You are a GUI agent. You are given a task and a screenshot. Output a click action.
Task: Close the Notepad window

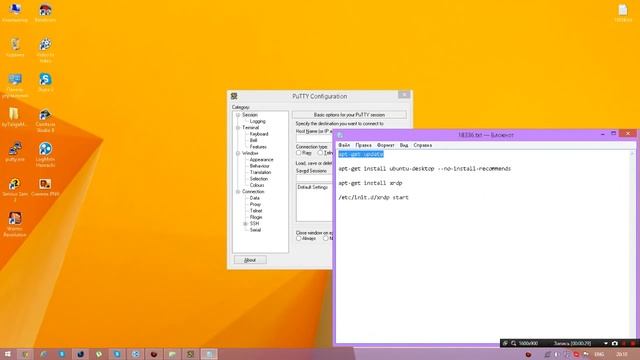click(x=628, y=133)
